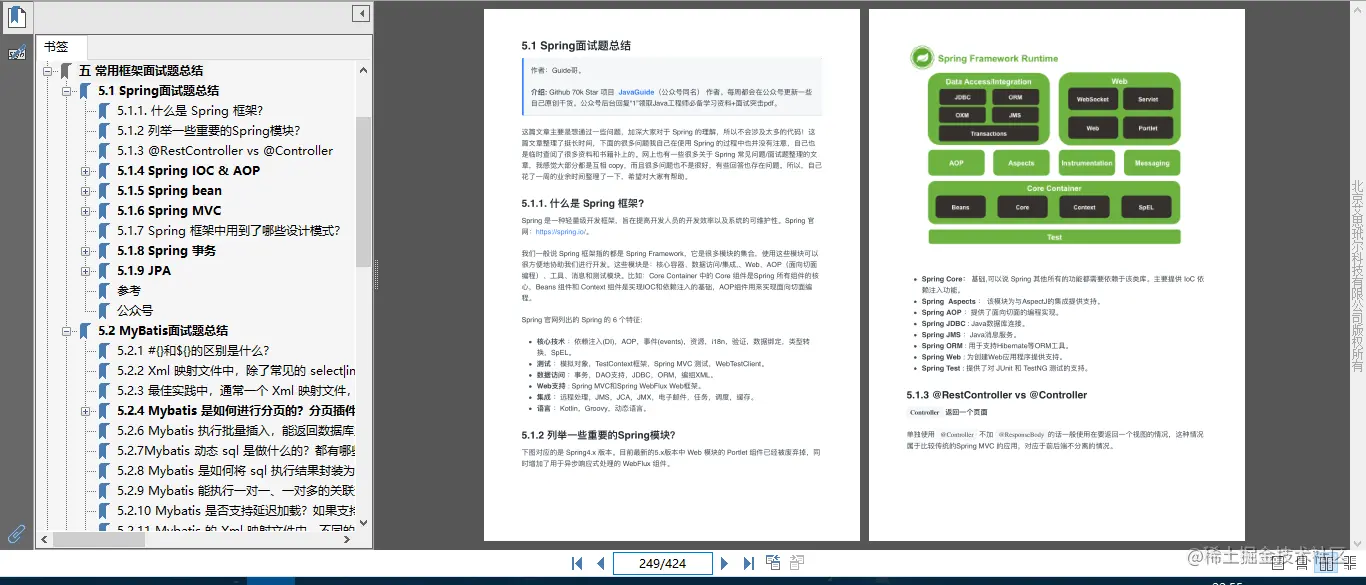Go to the previous page
Viewport: 1366px width, 585px height.
600,563
